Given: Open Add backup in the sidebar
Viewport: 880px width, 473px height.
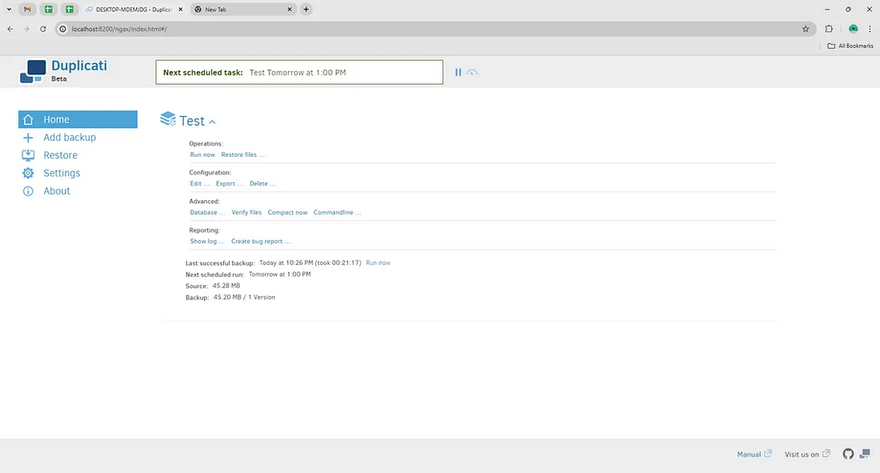Looking at the screenshot, I should pyautogui.click(x=69, y=137).
